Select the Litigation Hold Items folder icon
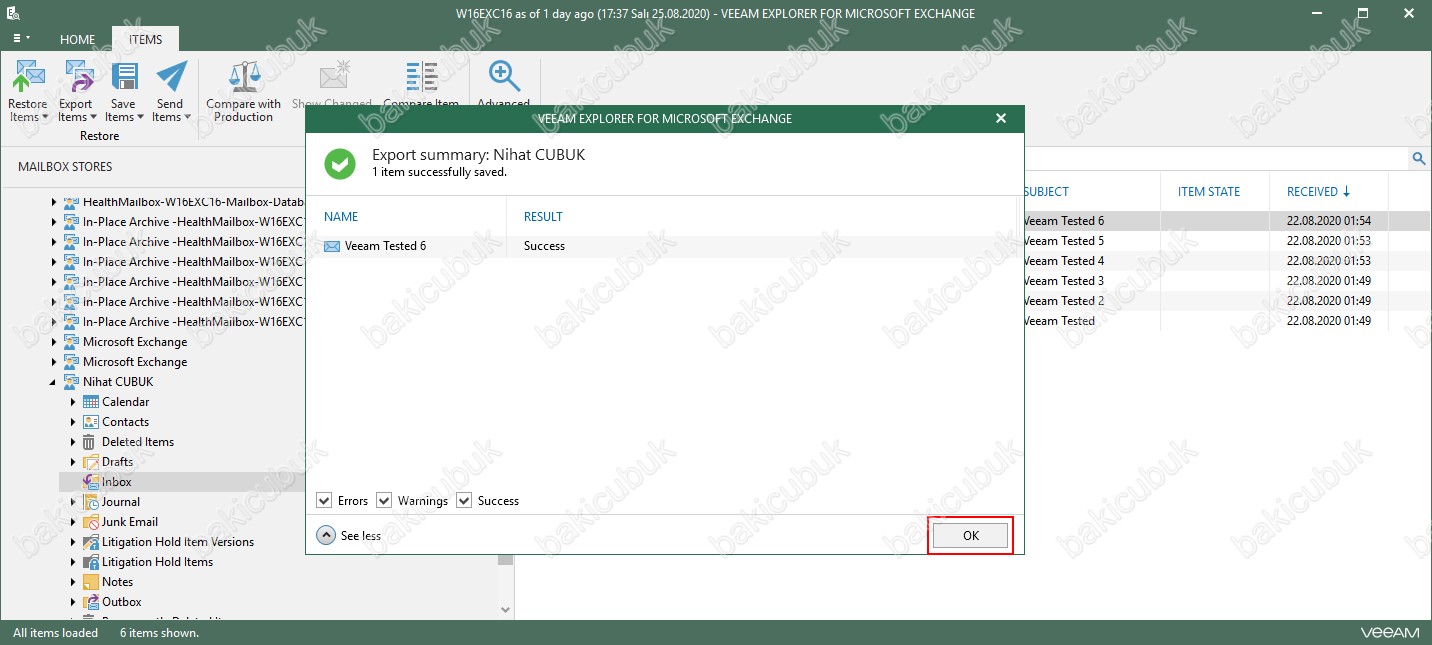The width and height of the screenshot is (1432, 645). (x=91, y=562)
